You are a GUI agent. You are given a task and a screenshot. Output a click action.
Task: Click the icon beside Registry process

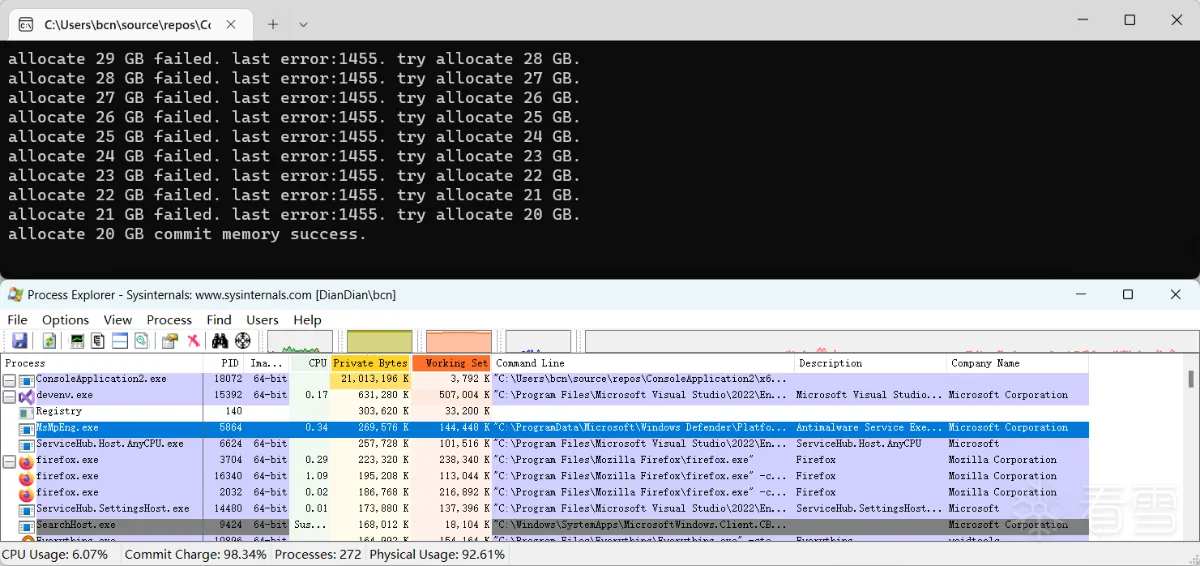[27, 412]
